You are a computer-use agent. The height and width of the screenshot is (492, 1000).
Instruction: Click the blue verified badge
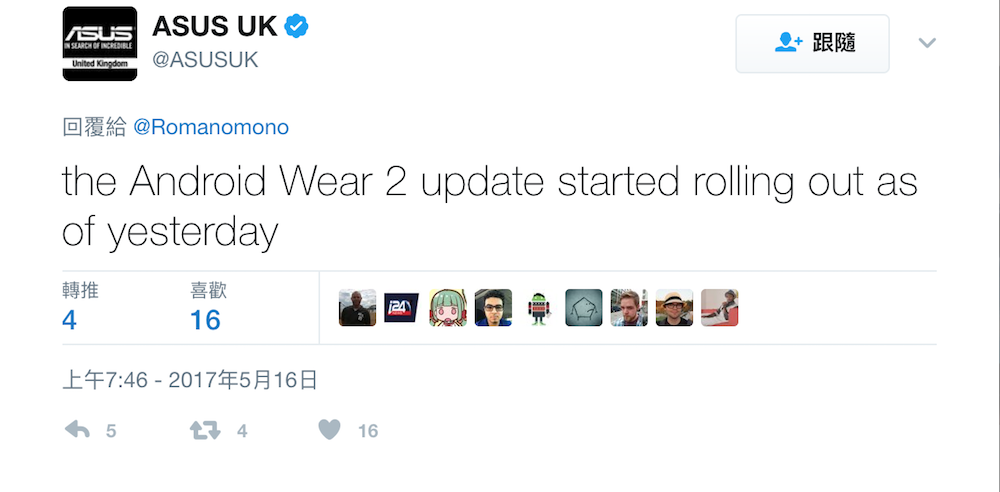(x=296, y=27)
